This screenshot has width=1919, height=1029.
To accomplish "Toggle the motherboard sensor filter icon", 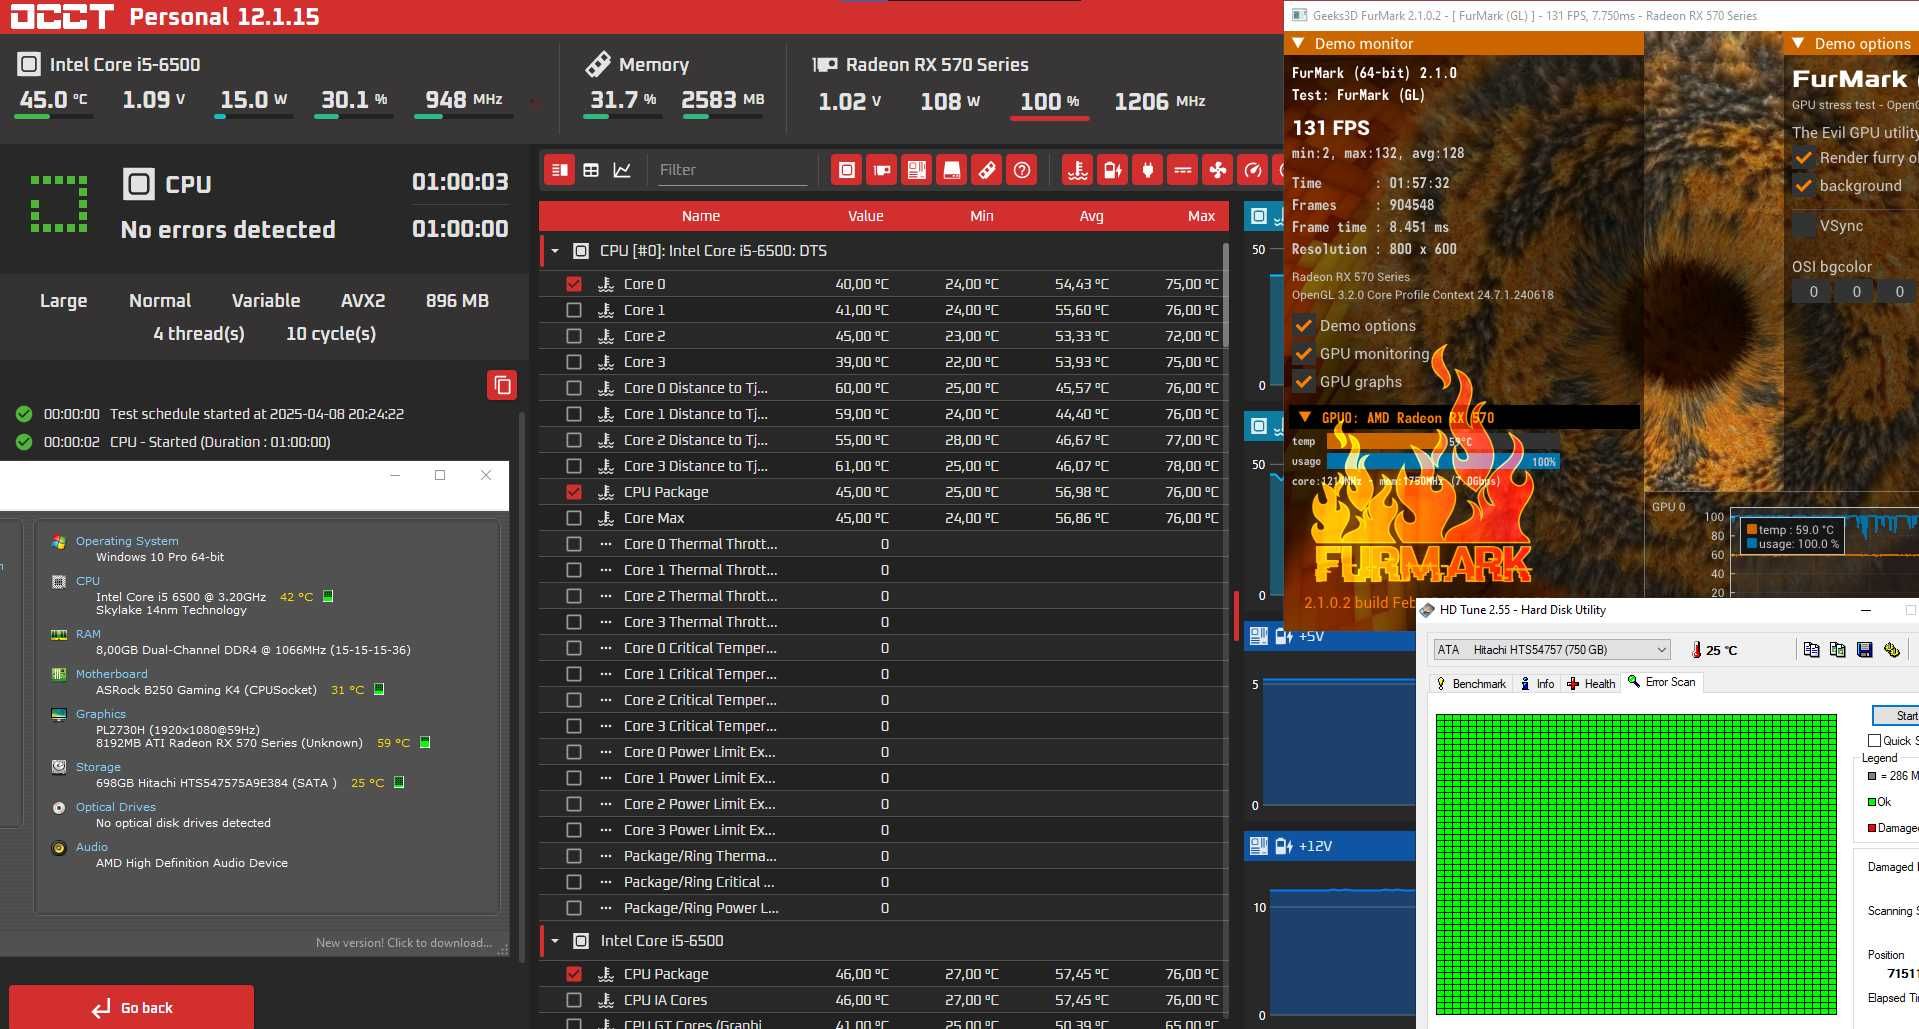I will [x=917, y=170].
